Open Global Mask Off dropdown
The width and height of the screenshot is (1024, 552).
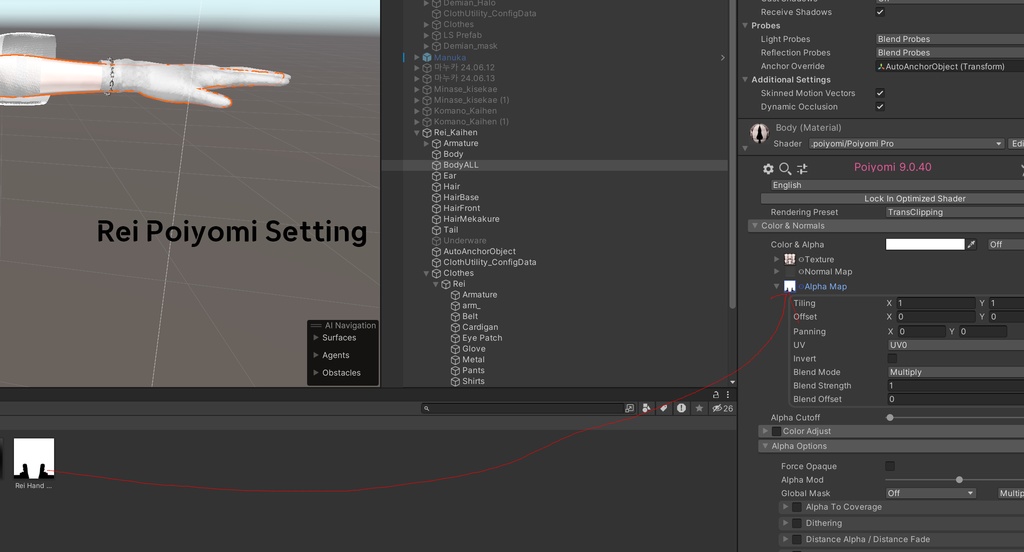coord(931,493)
